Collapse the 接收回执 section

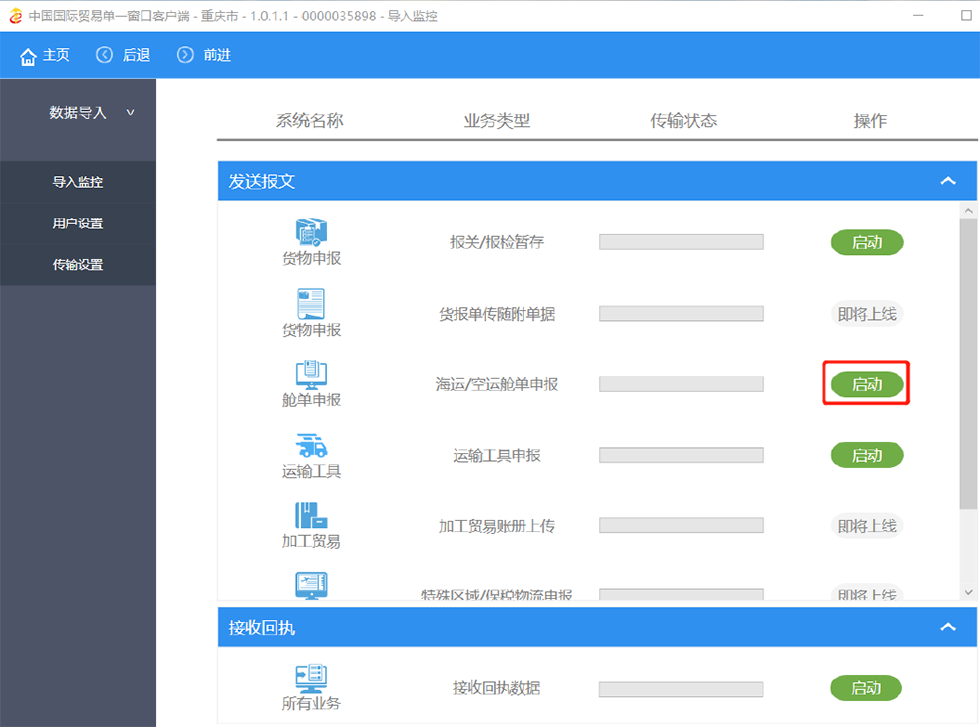click(948, 627)
